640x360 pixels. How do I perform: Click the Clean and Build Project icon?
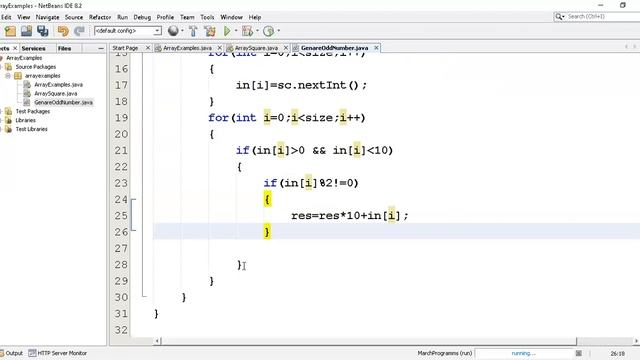pyautogui.click(x=210, y=31)
